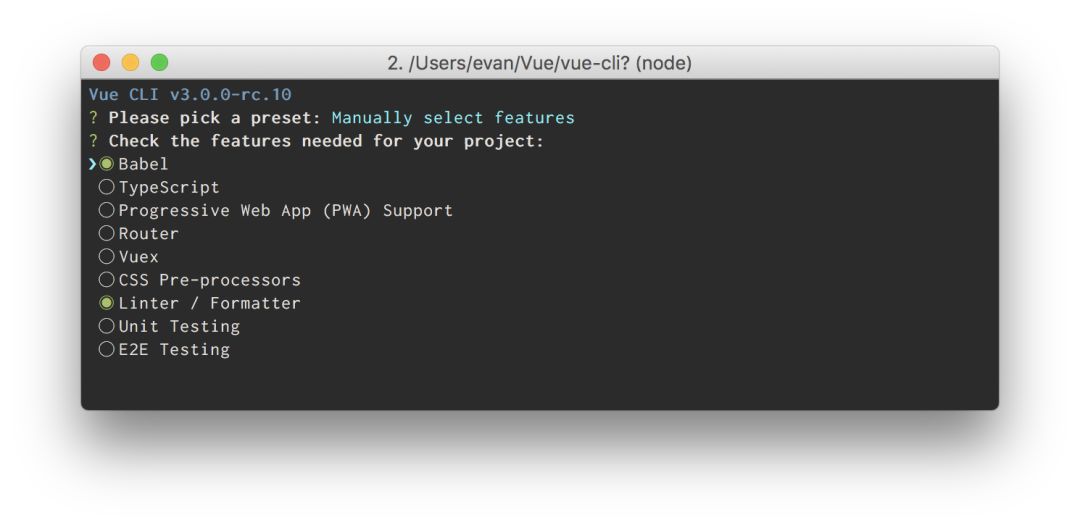The width and height of the screenshot is (1080, 526).
Task: Toggle the Vuex option circle
Action: click(x=107, y=256)
